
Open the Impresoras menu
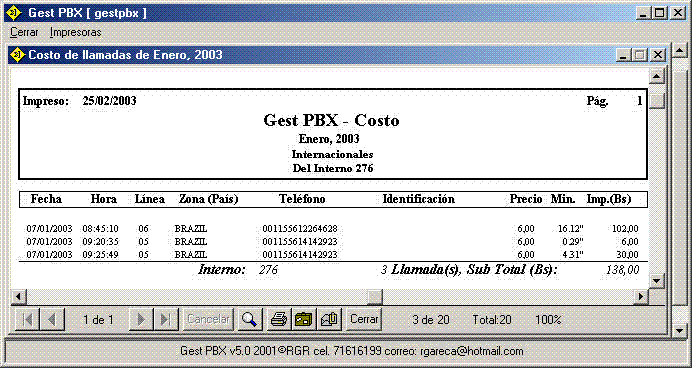click(x=75, y=32)
